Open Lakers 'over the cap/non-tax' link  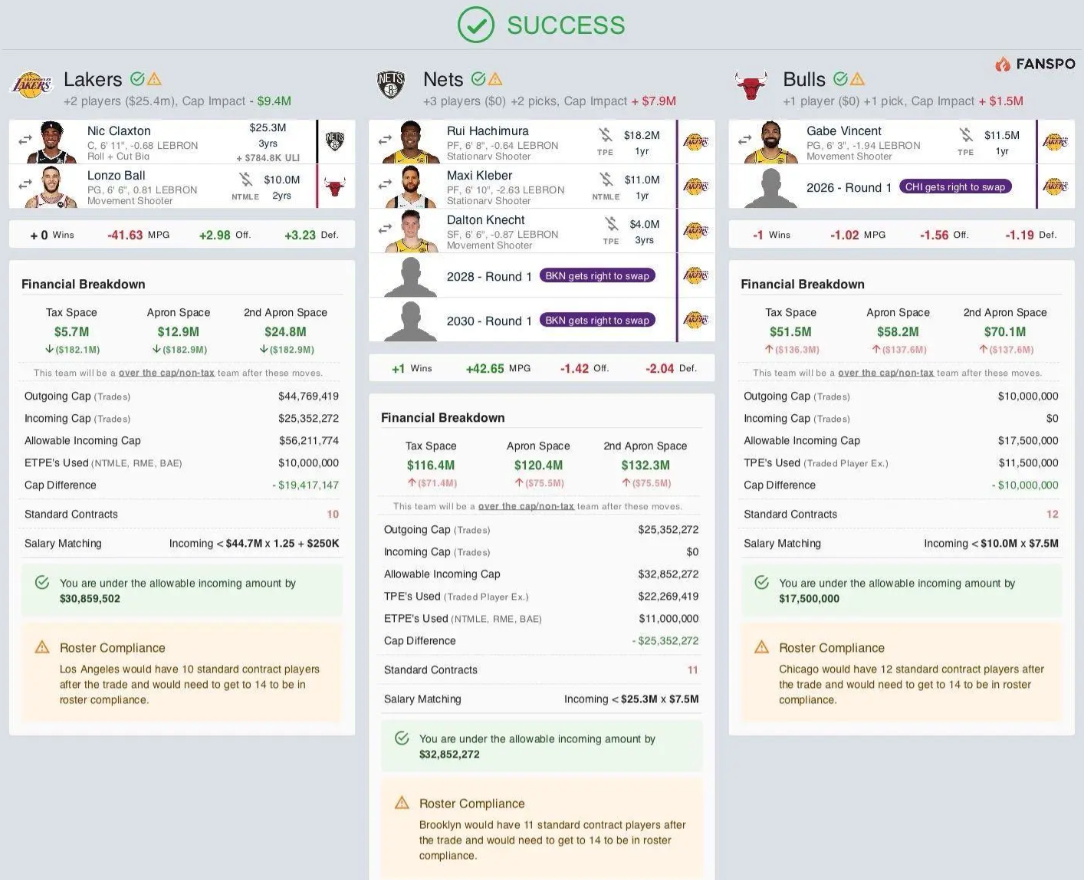point(167,373)
